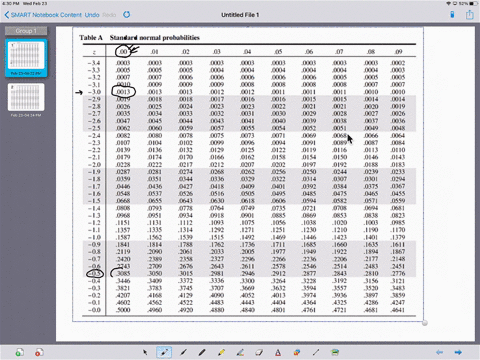
Task: Click 'Standard normal probabilities' heading
Action: coord(155,38)
